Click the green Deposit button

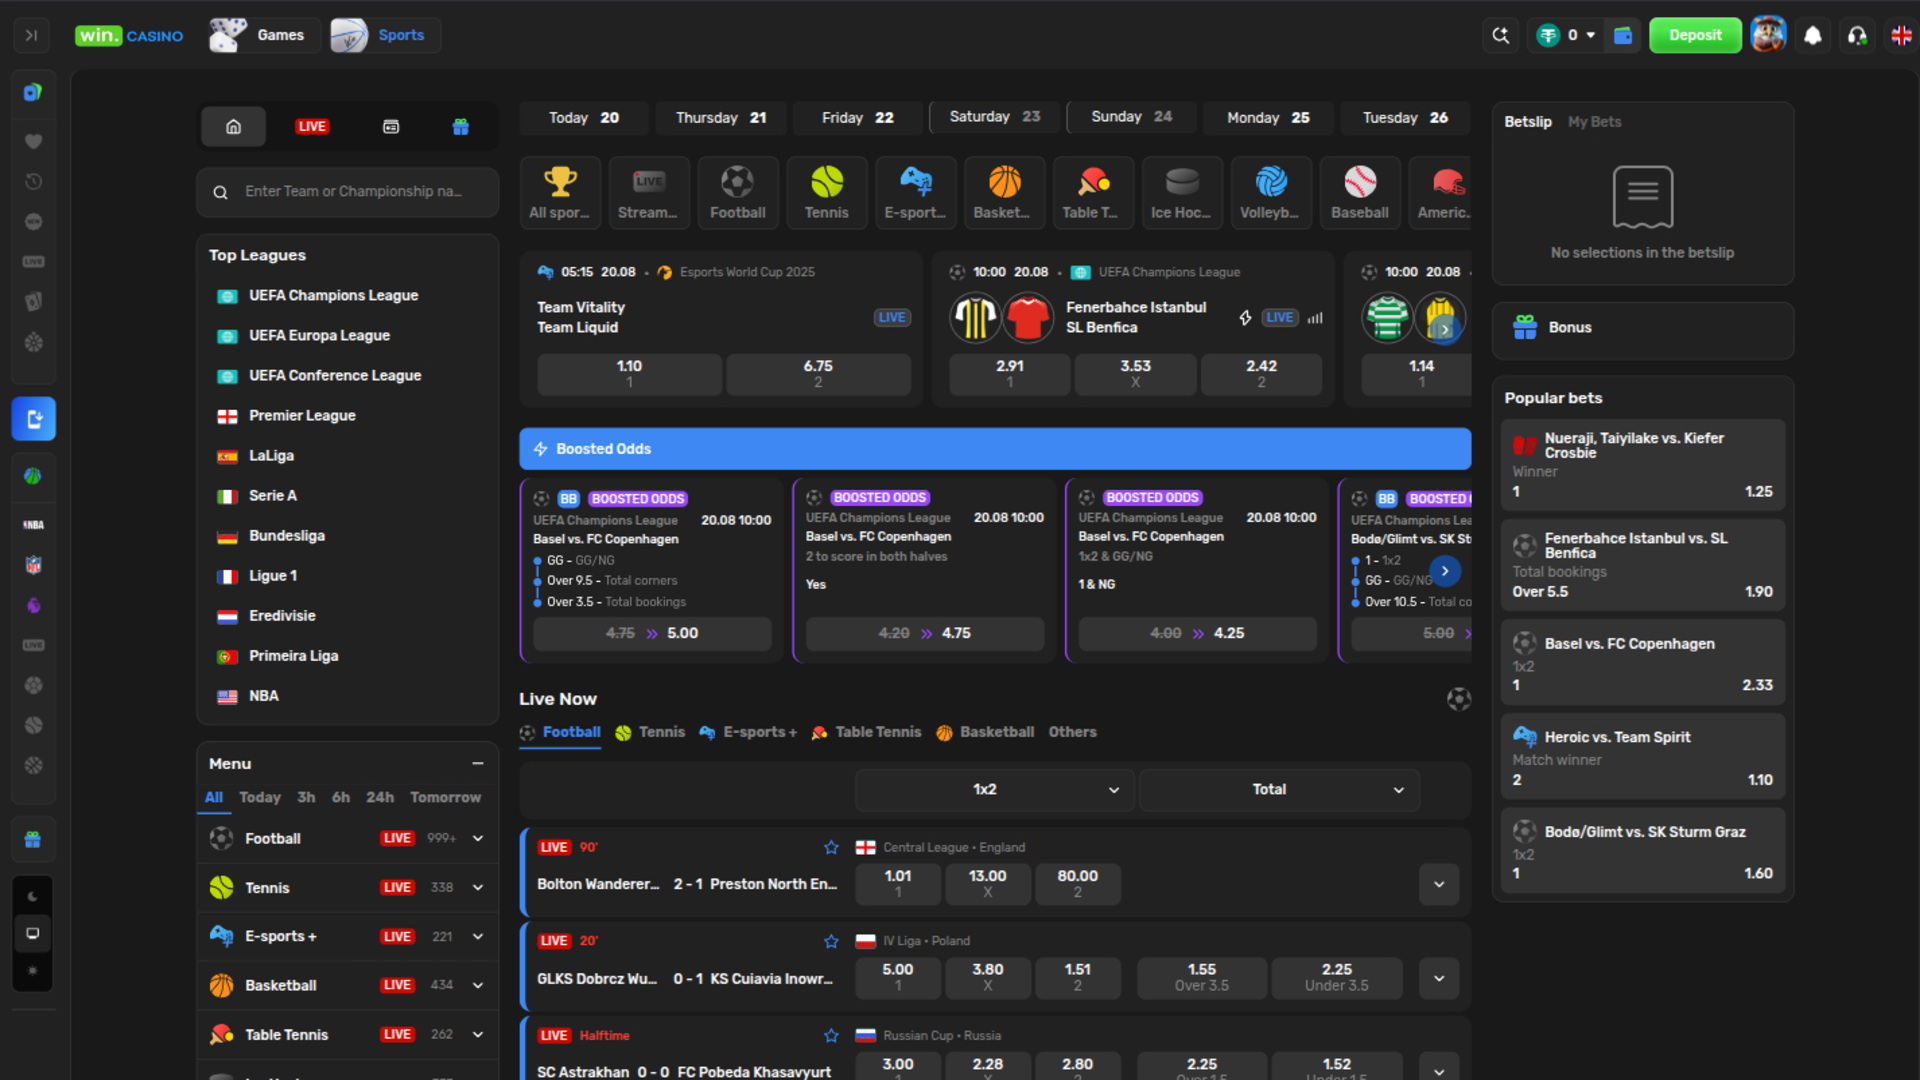tap(1695, 35)
